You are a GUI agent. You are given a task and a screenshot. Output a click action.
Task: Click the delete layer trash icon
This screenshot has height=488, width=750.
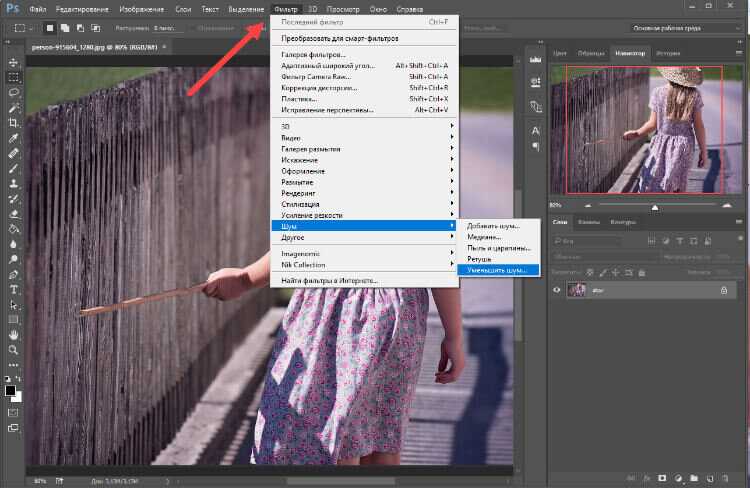[726, 478]
